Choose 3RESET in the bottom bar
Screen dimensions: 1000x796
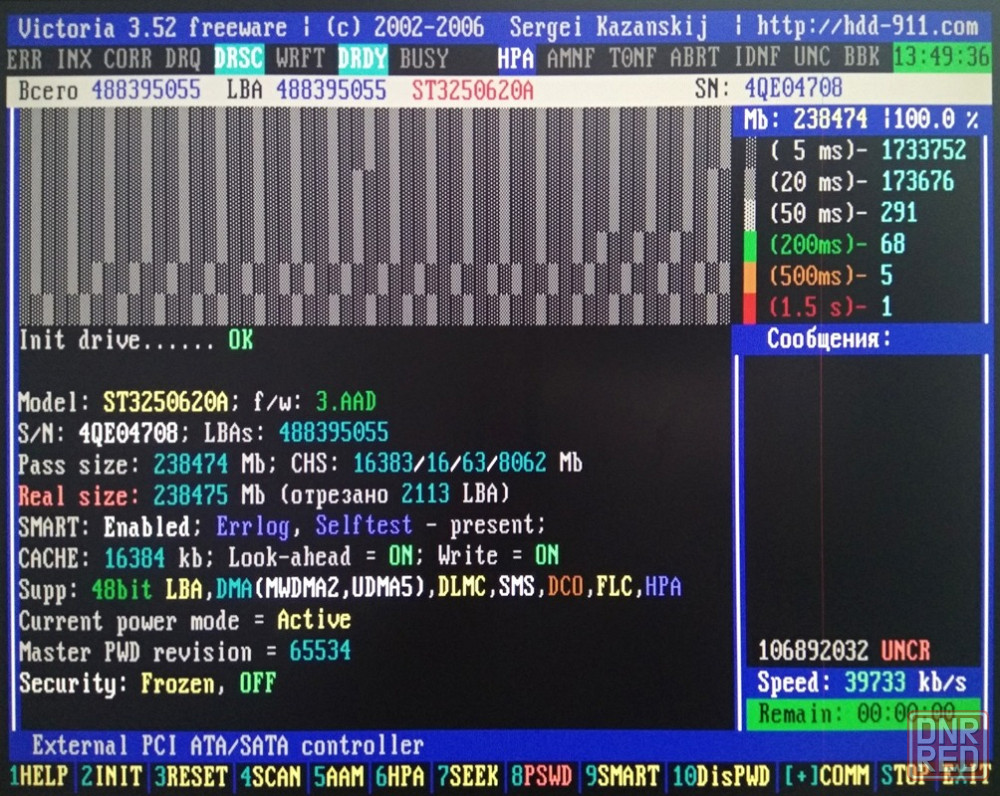[191, 776]
